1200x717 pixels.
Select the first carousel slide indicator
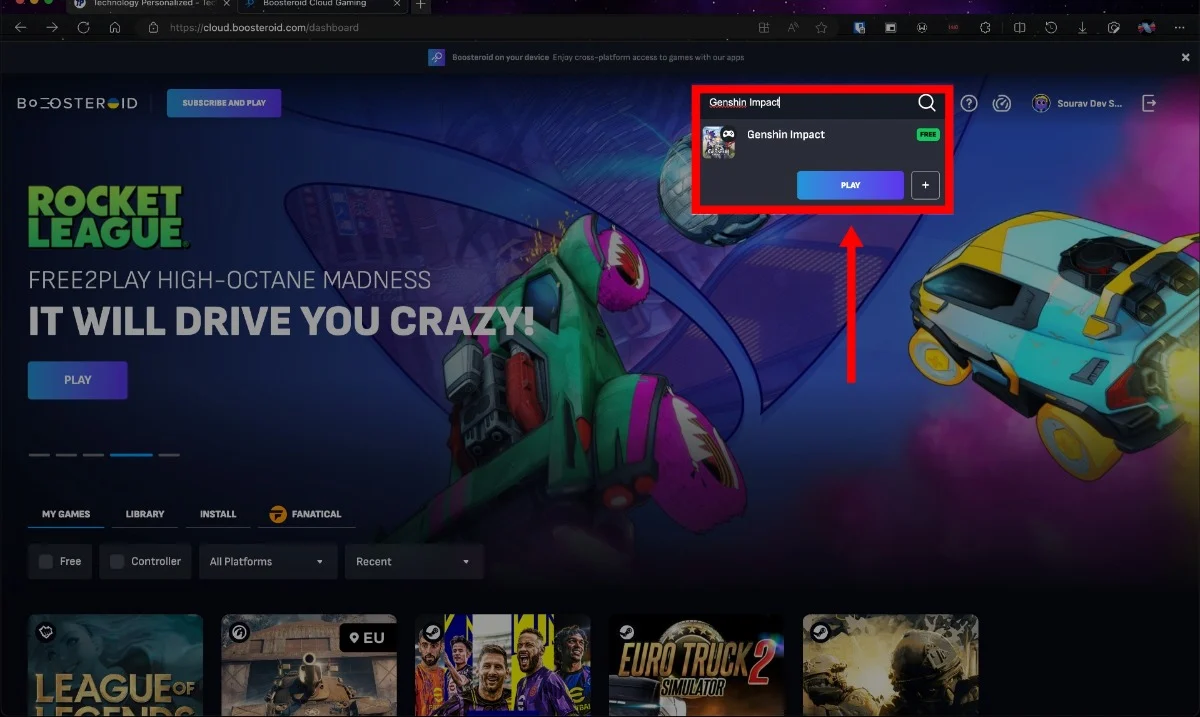pyautogui.click(x=39, y=455)
